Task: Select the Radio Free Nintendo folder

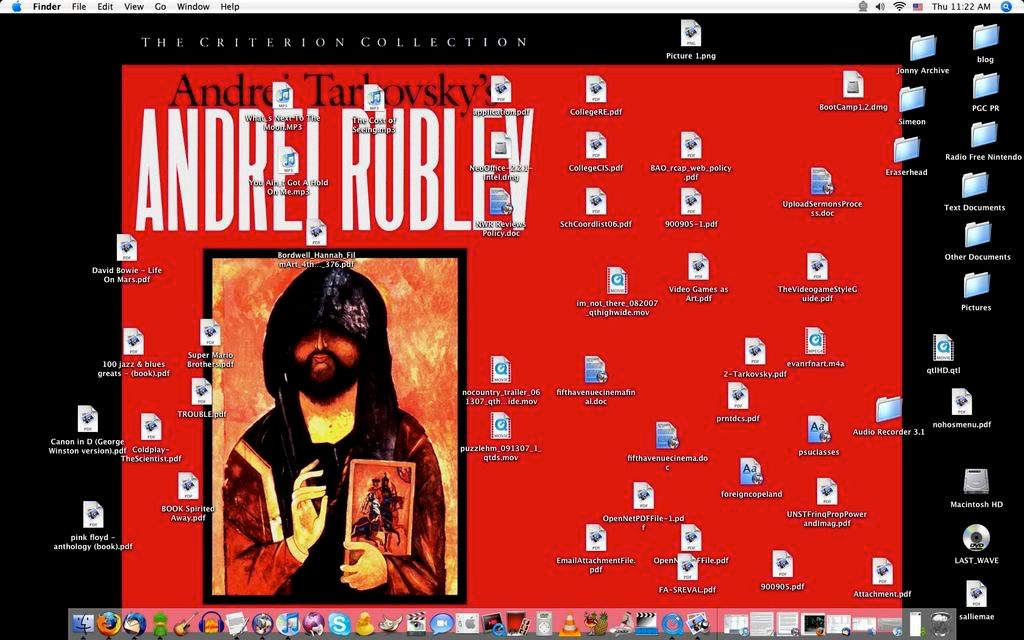Action: click(984, 135)
